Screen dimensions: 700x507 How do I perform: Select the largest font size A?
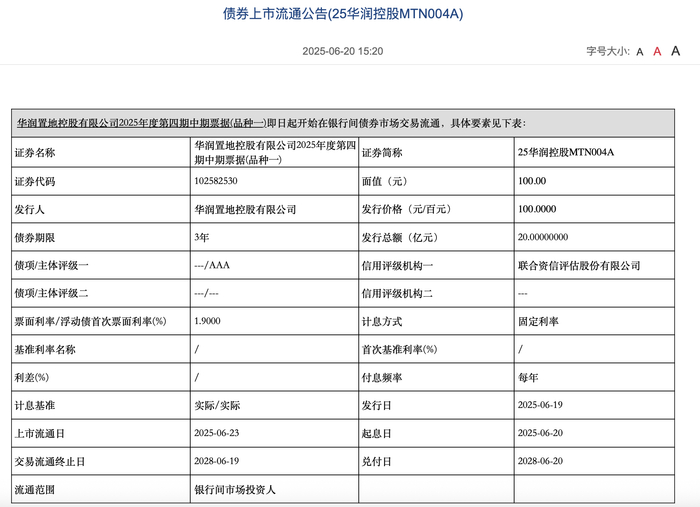675,51
